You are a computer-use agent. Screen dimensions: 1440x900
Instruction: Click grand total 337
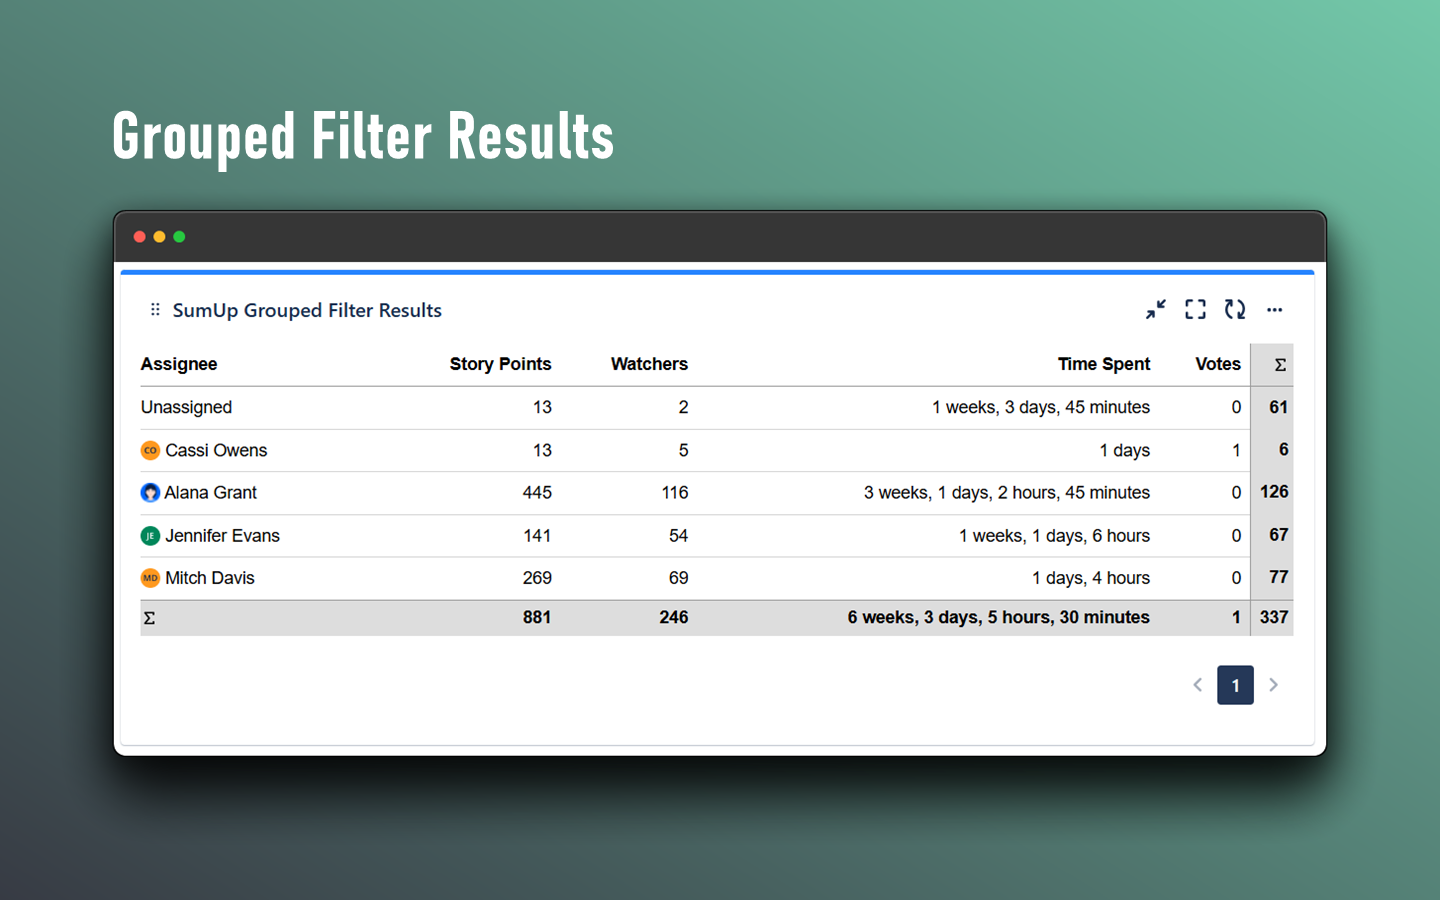(x=1274, y=617)
